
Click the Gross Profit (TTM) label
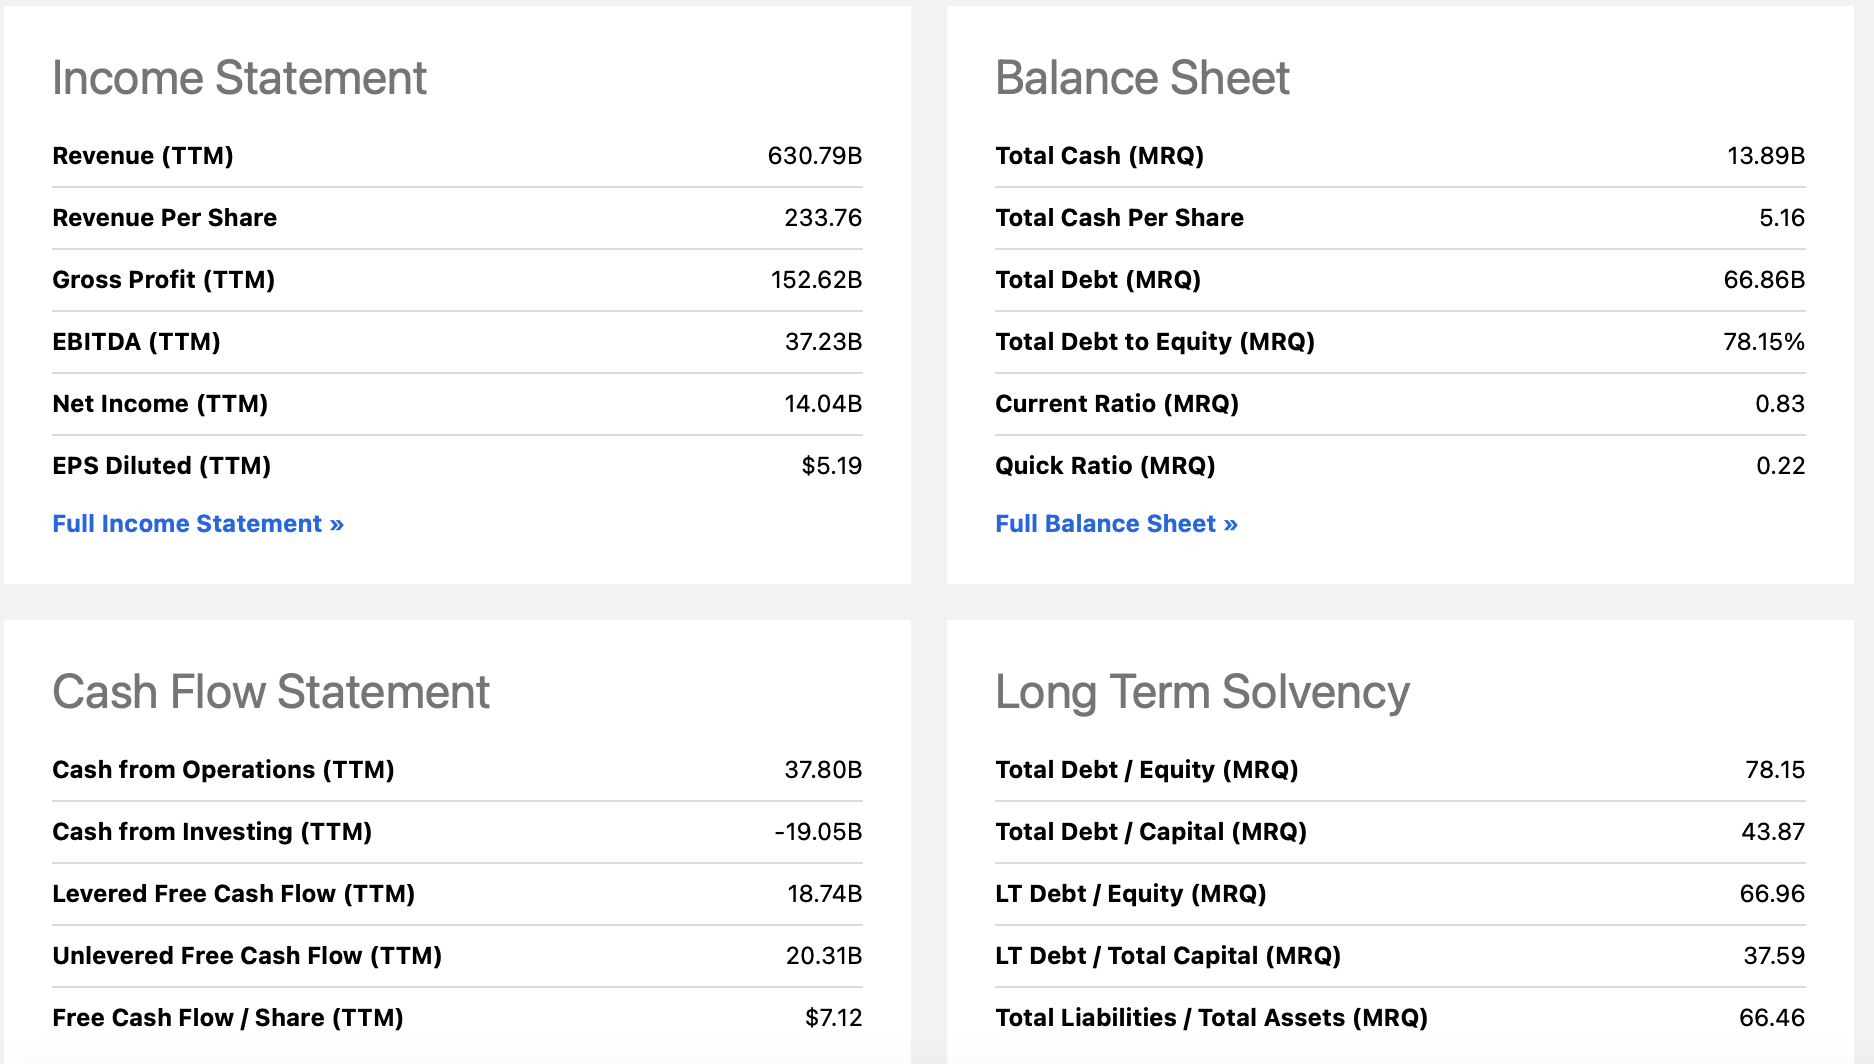coord(163,280)
